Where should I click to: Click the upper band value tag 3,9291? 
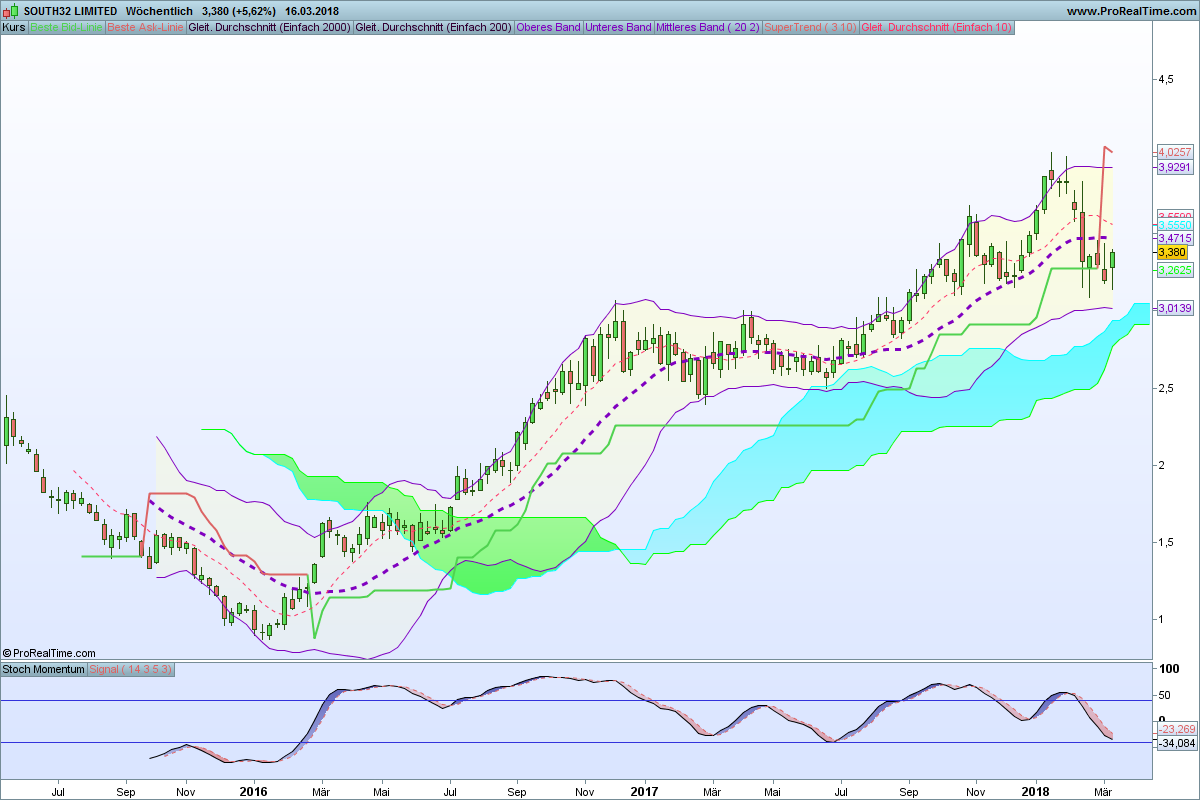point(1174,168)
